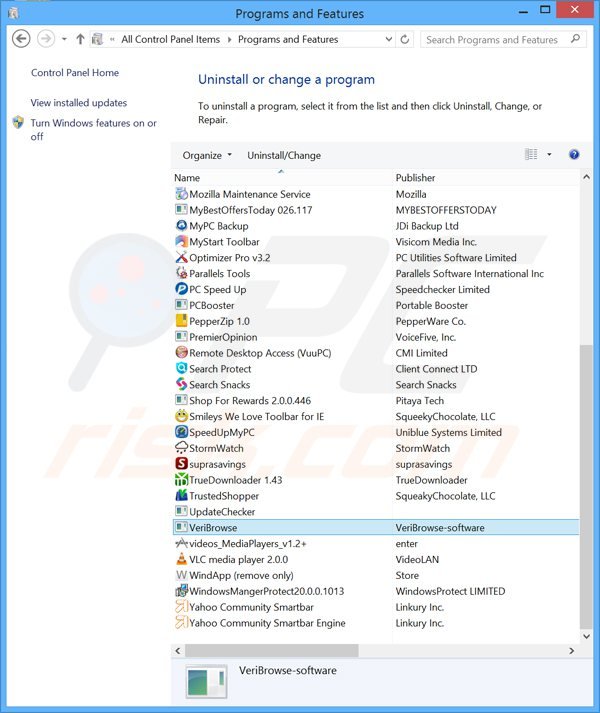Click the suprasavings S icon
The width and height of the screenshot is (600, 713).
181,464
